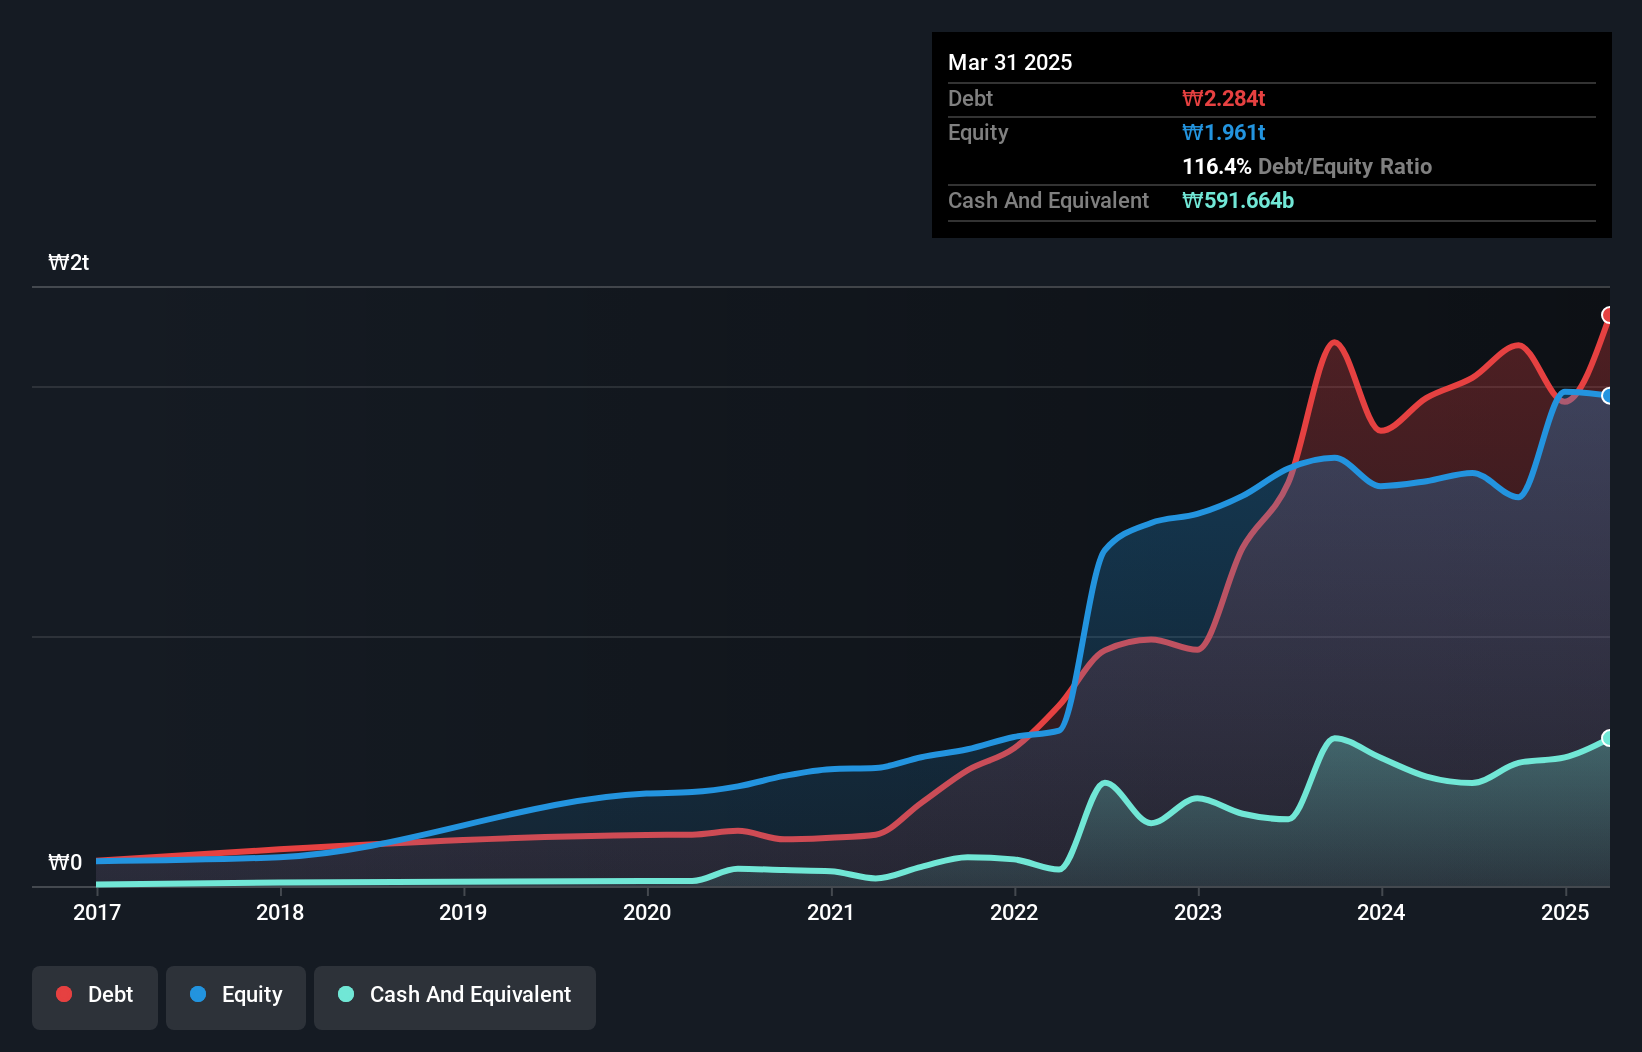Click the ₩2t gridline label

tap(69, 262)
